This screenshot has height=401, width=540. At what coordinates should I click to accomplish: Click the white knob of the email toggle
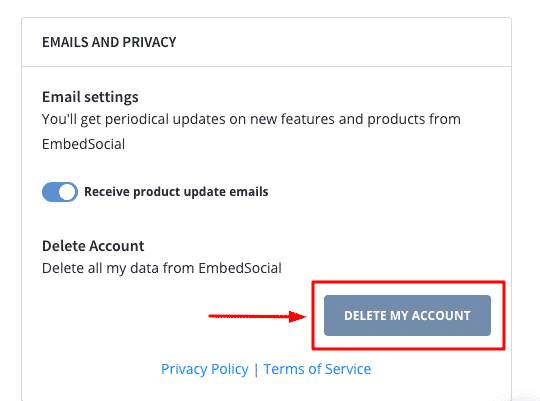click(68, 192)
